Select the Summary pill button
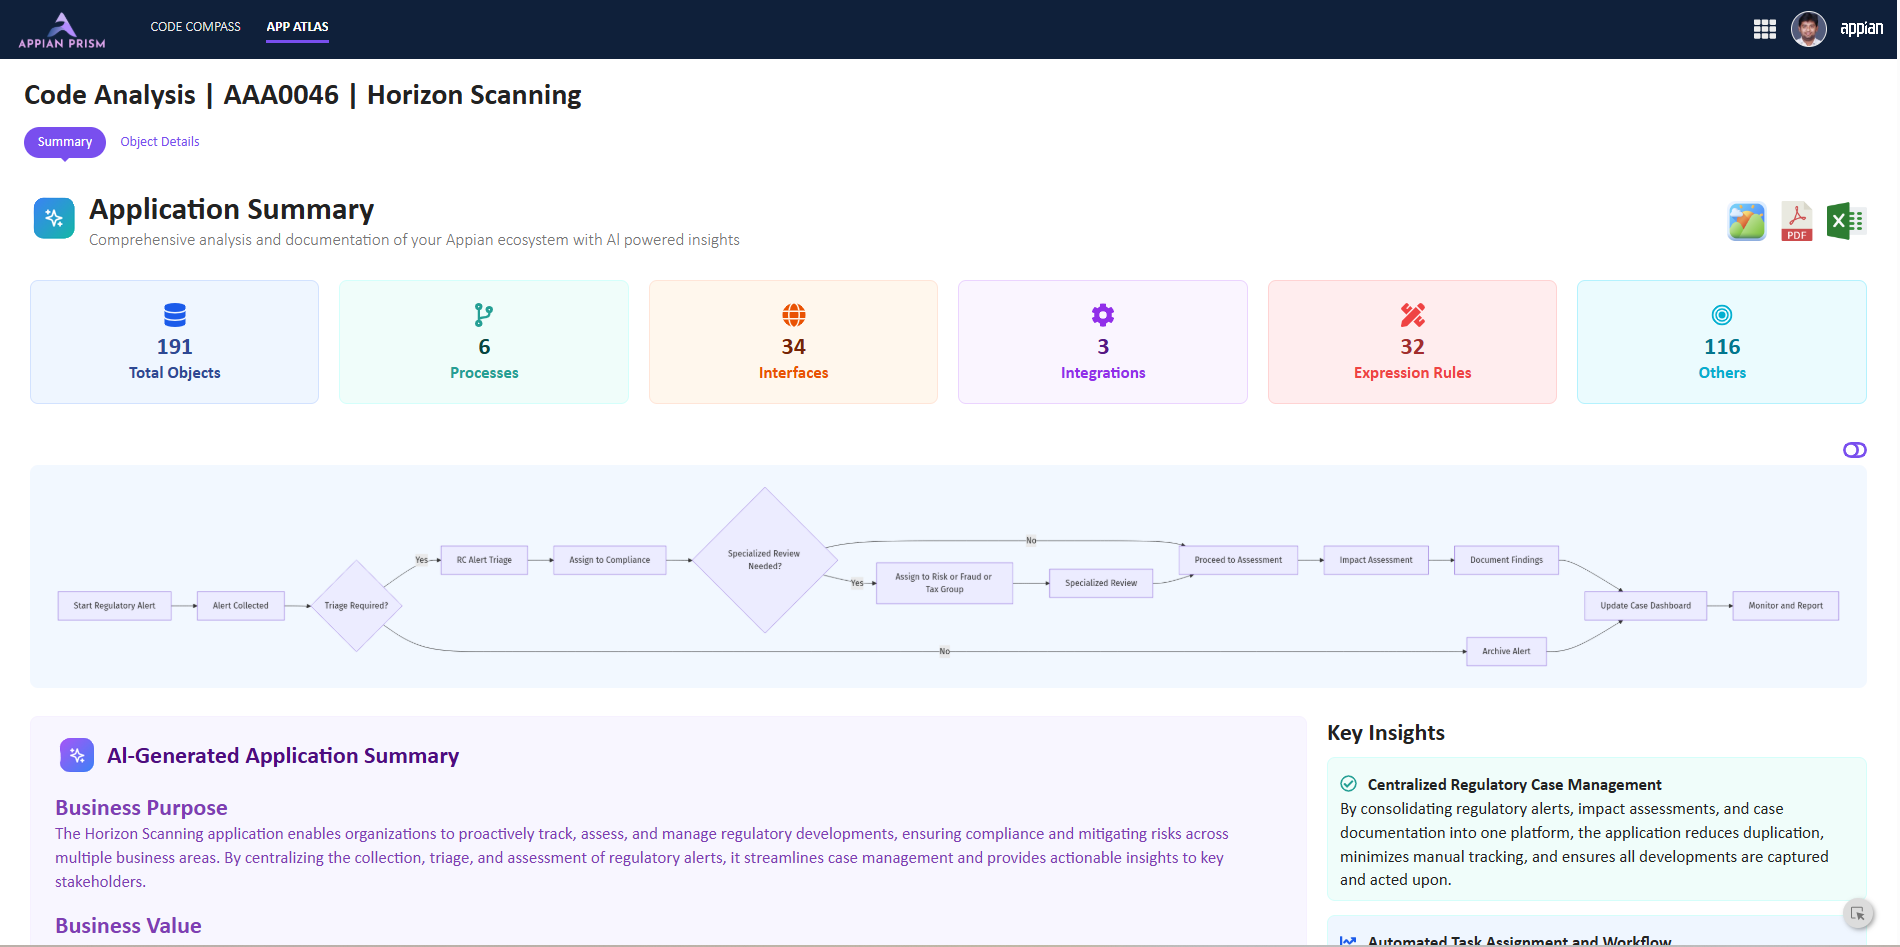 click(65, 142)
